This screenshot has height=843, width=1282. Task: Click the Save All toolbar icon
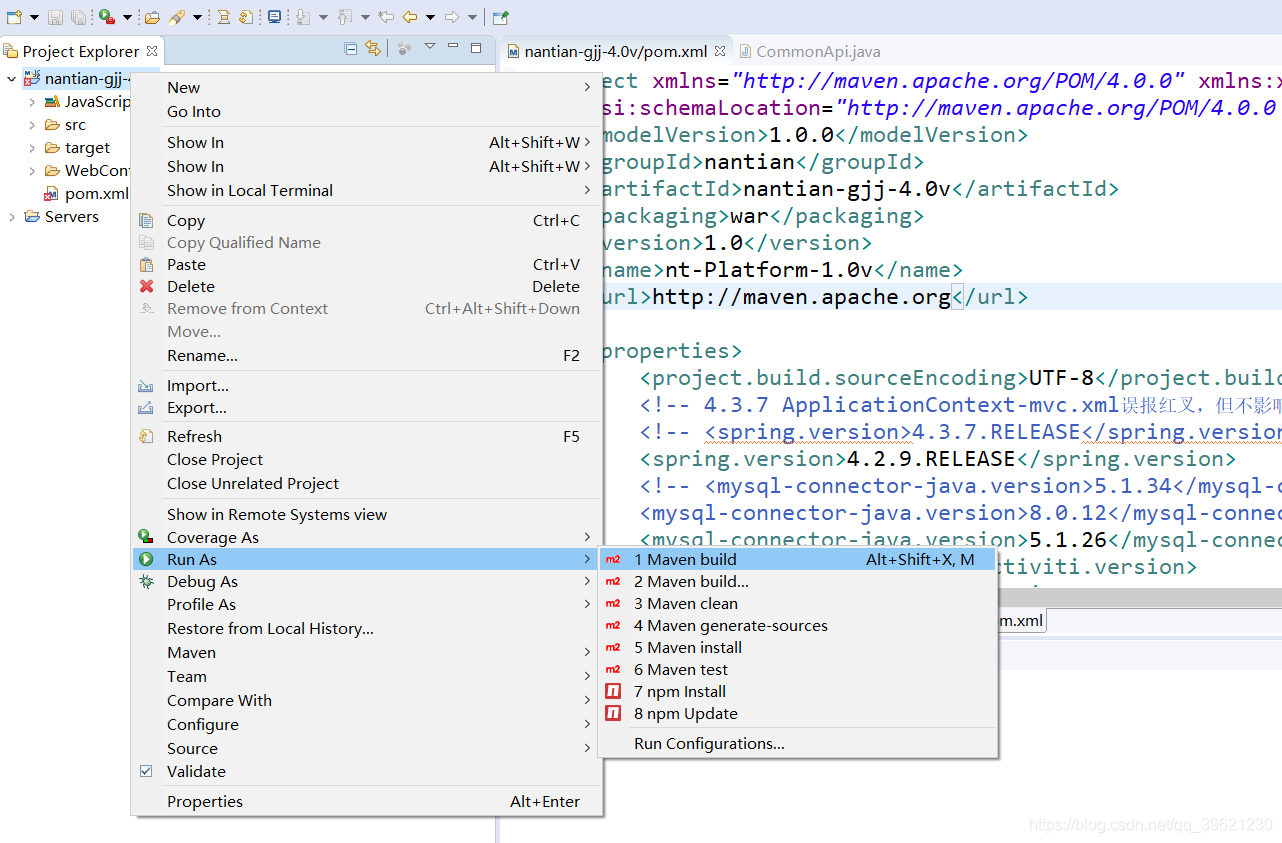[x=78, y=17]
